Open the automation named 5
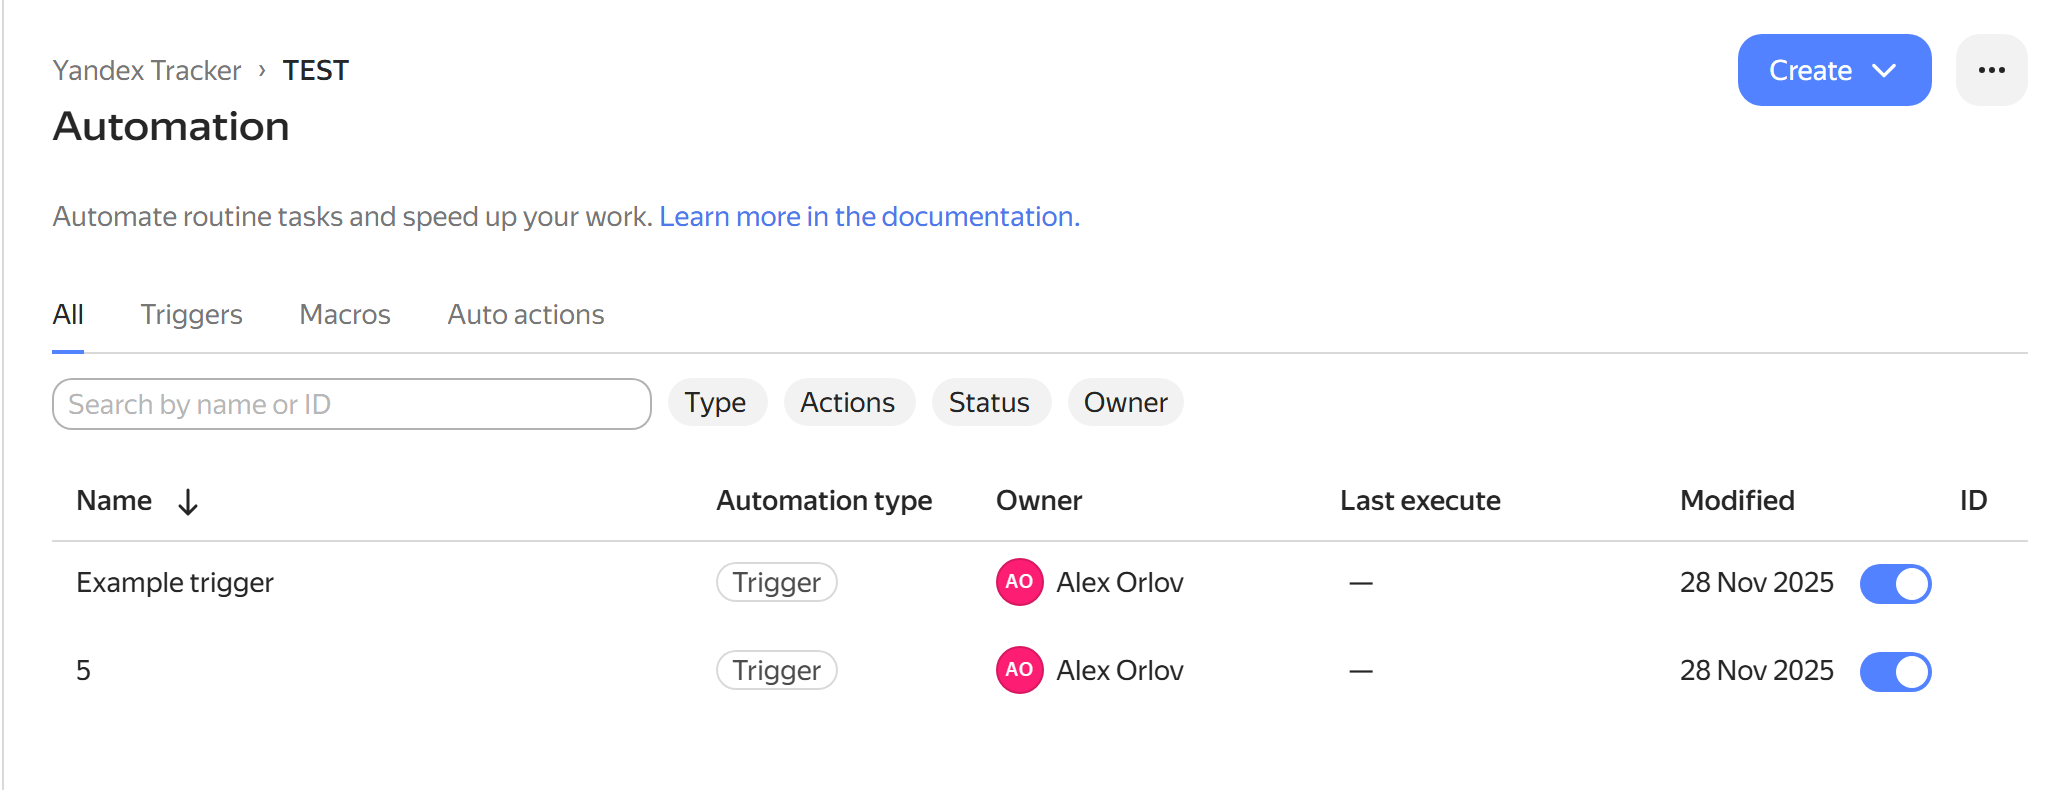The height and width of the screenshot is (790, 2050). (x=83, y=670)
